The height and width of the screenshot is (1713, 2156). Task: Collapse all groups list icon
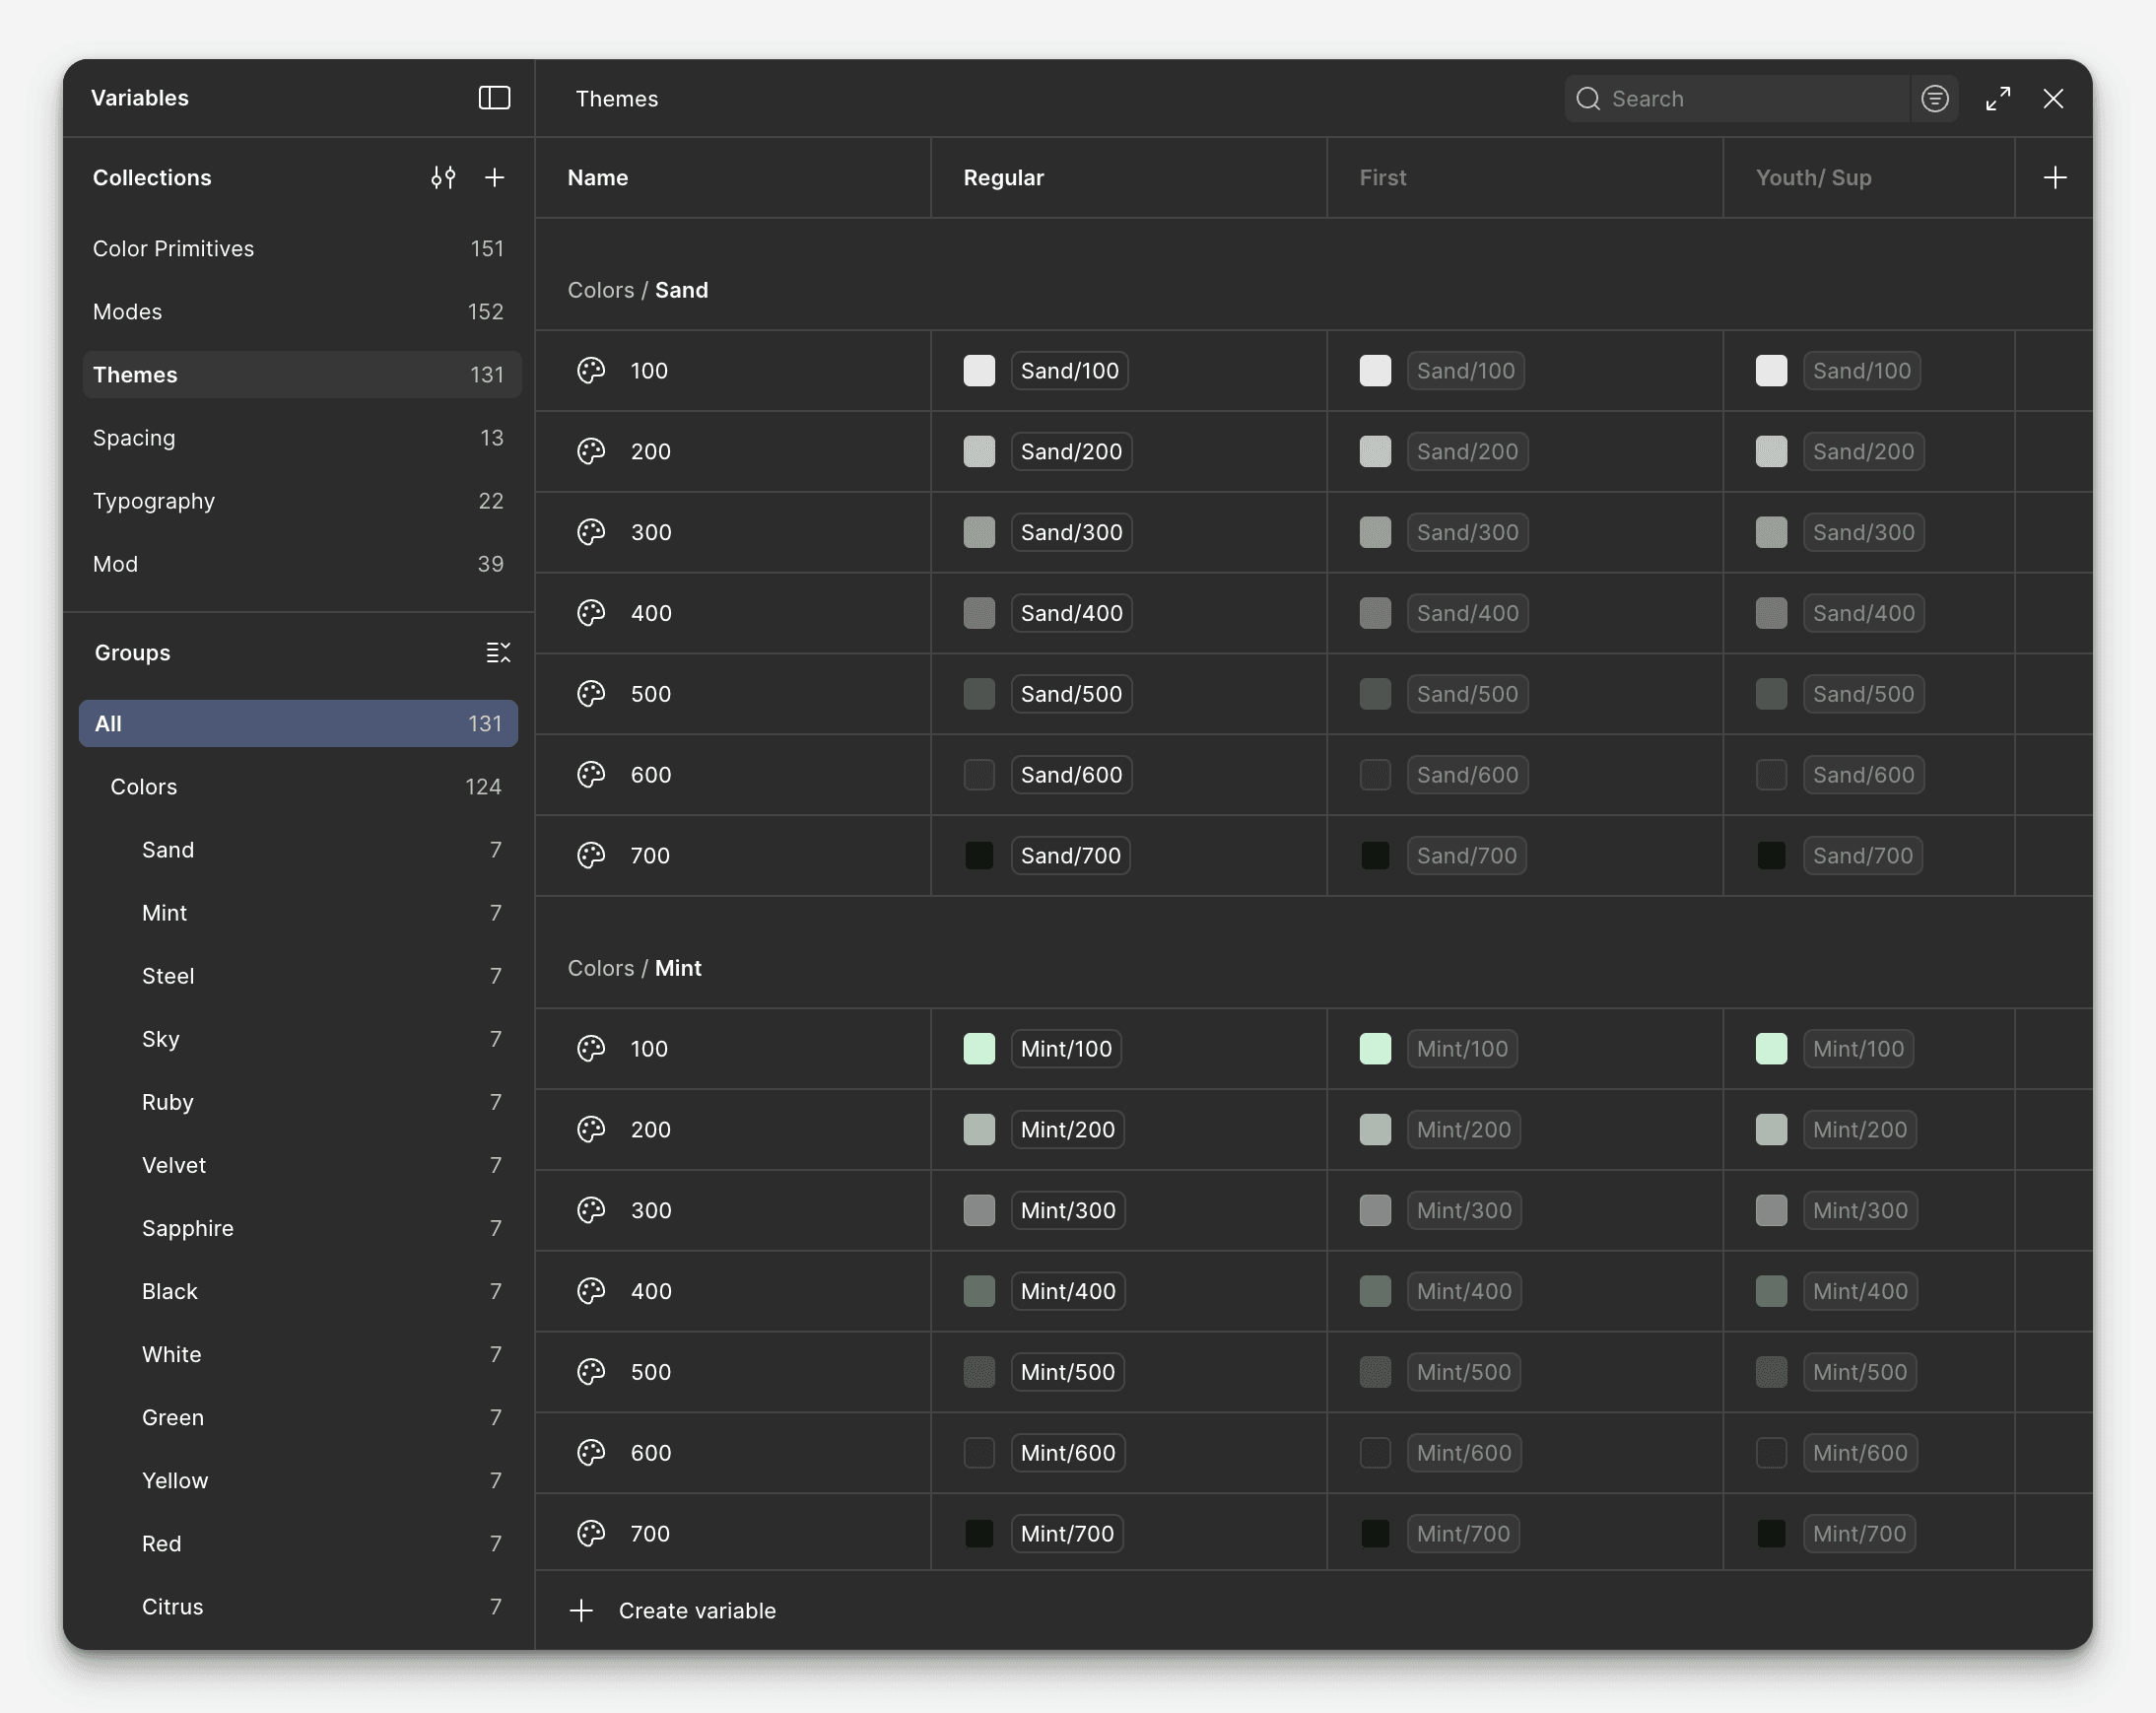(x=498, y=652)
